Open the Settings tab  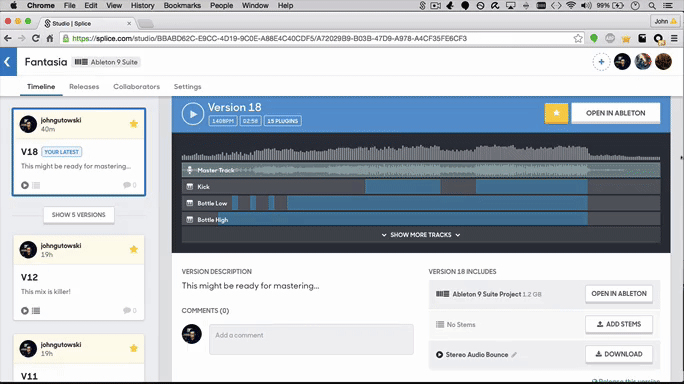pos(188,86)
